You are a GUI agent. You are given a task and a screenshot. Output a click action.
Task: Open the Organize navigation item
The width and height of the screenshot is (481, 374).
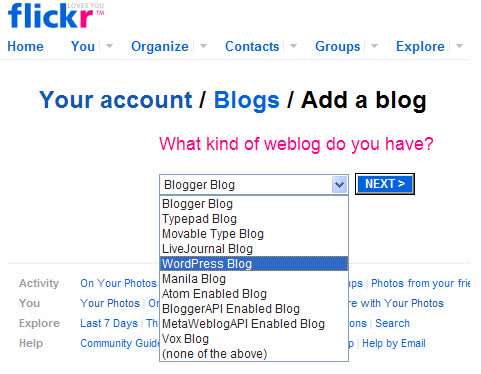coord(160,46)
